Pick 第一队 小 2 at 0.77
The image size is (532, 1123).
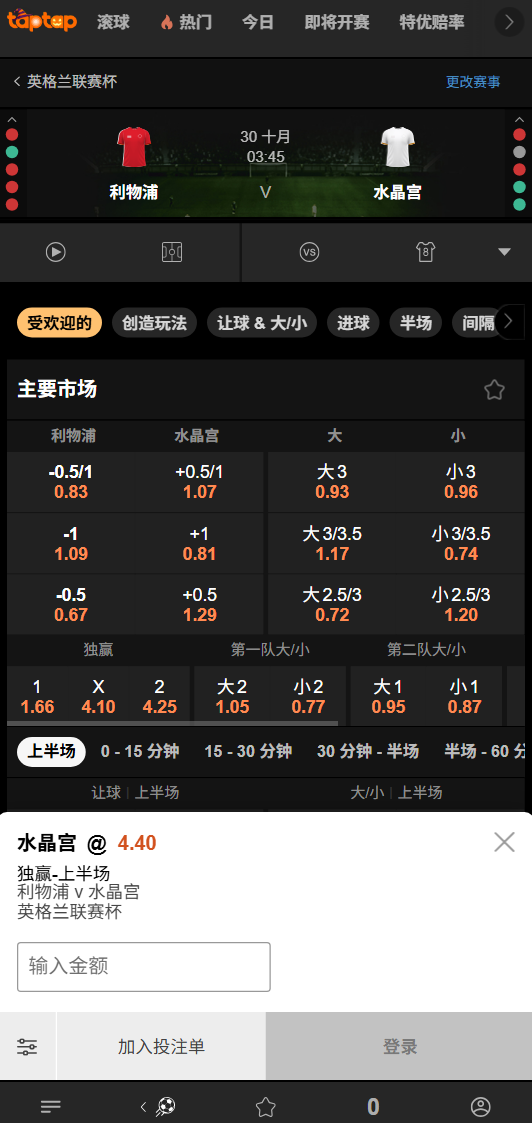point(308,697)
